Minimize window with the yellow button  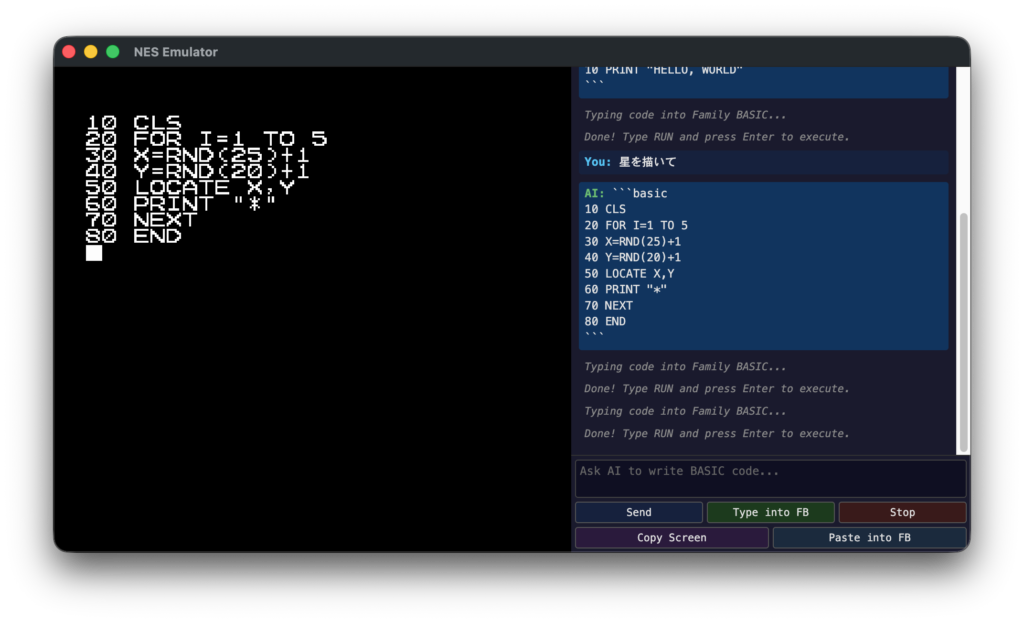(x=91, y=52)
